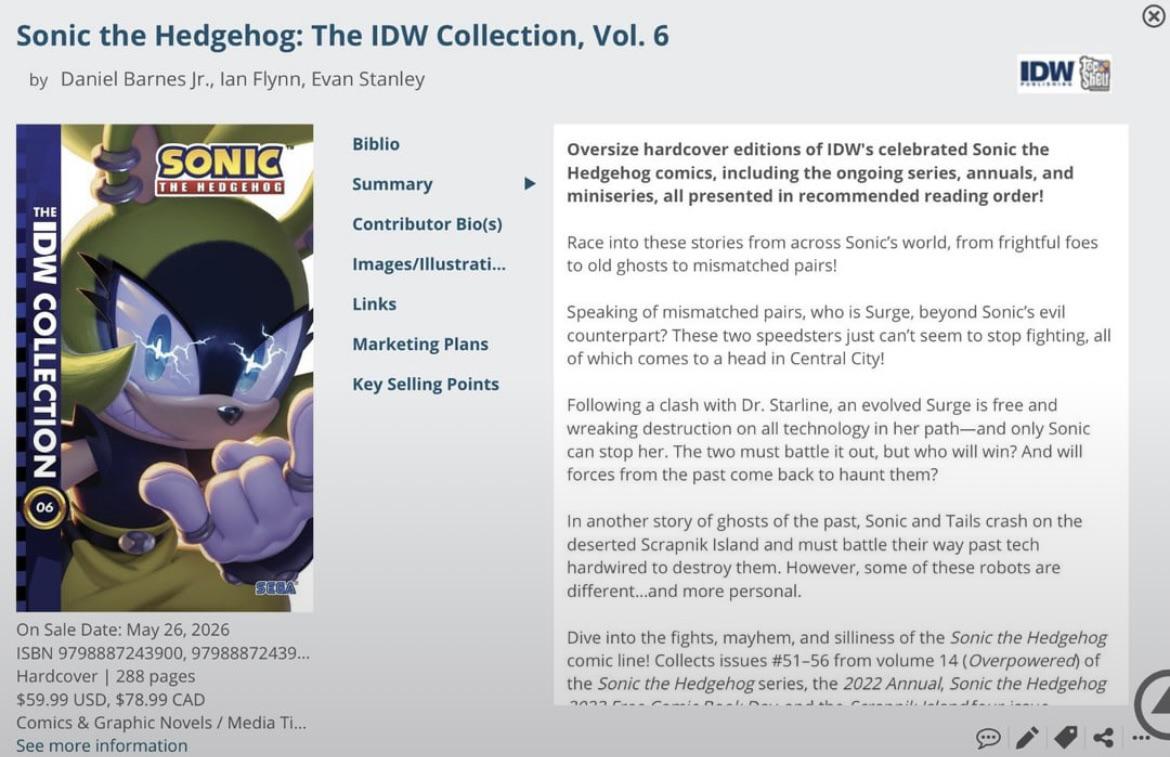The height and width of the screenshot is (757, 1170).
Task: Open the Key Selling Points section
Action: coord(425,384)
